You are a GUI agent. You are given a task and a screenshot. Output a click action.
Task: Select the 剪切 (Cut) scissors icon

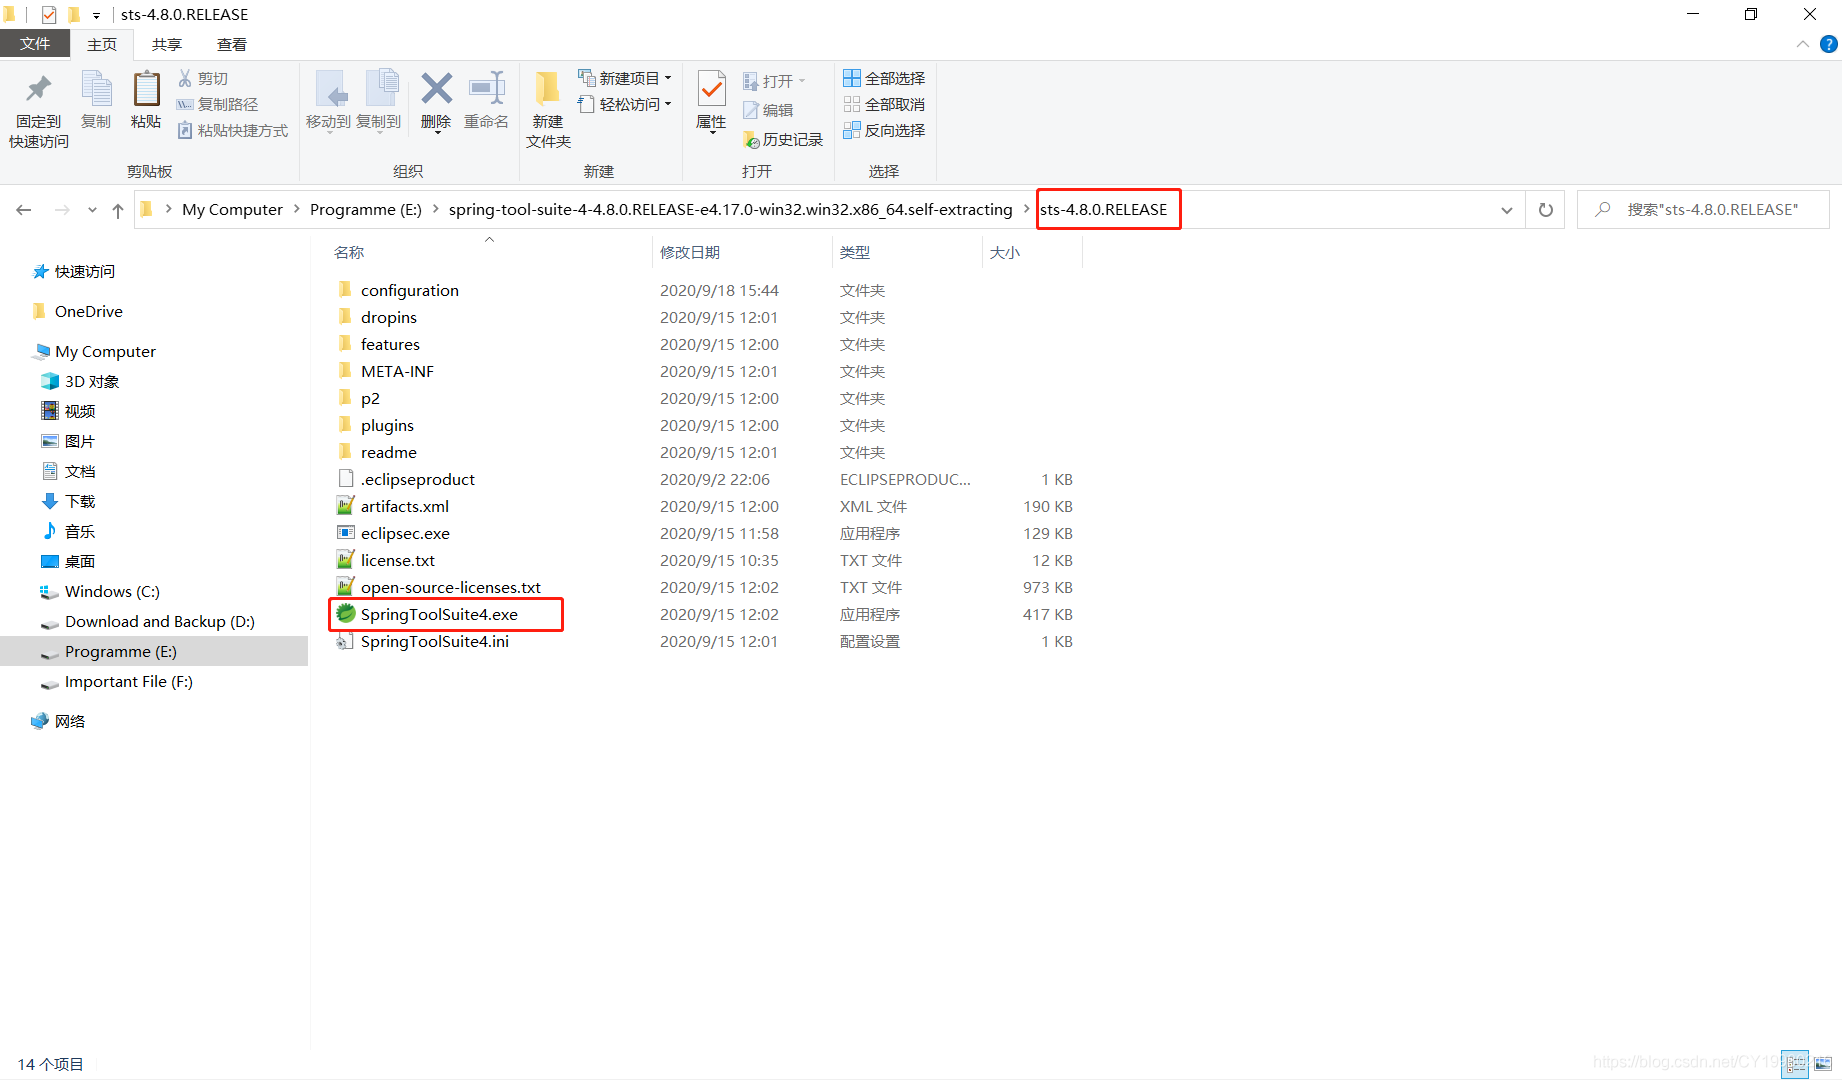click(x=187, y=78)
